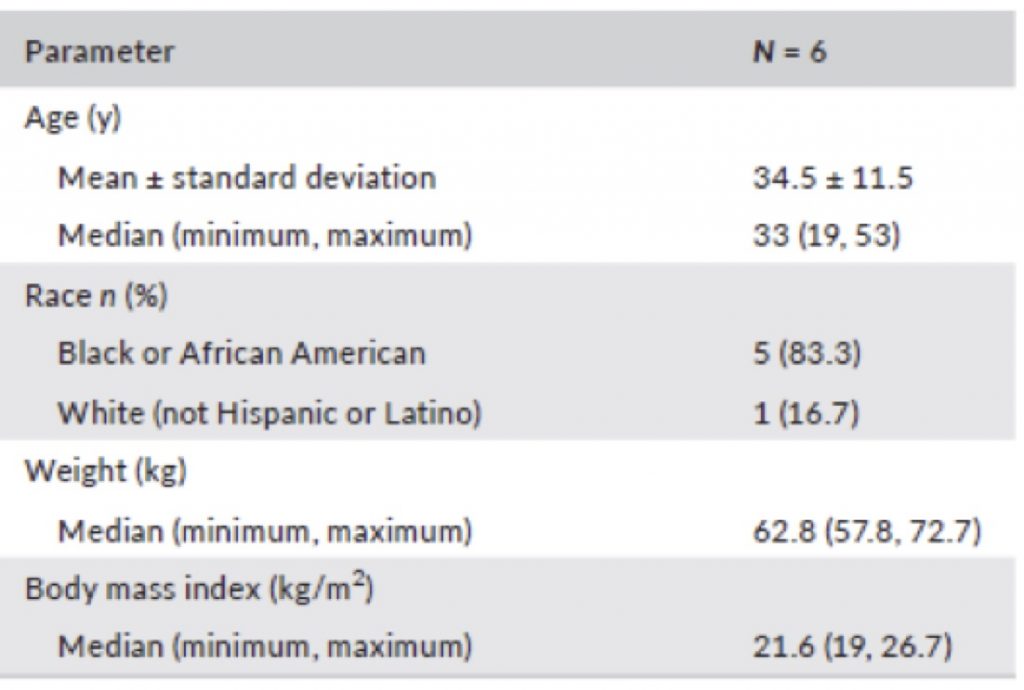Click the Body mass index (kg/m²) label
This screenshot has width=1024, height=690.
[199, 588]
